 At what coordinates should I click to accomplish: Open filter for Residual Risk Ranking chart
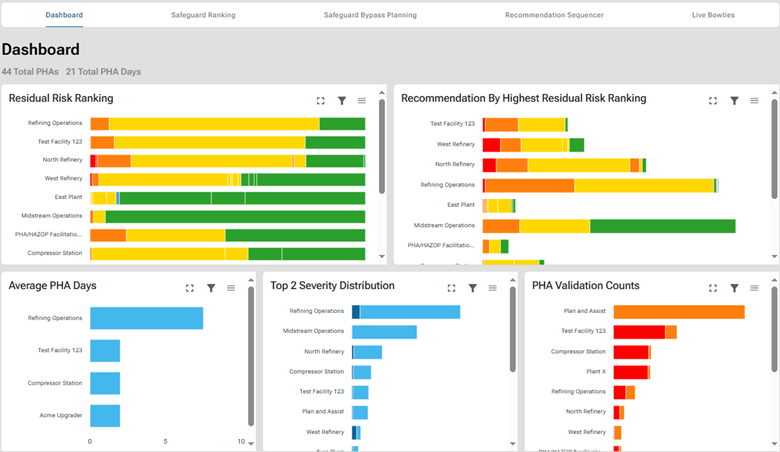click(342, 101)
